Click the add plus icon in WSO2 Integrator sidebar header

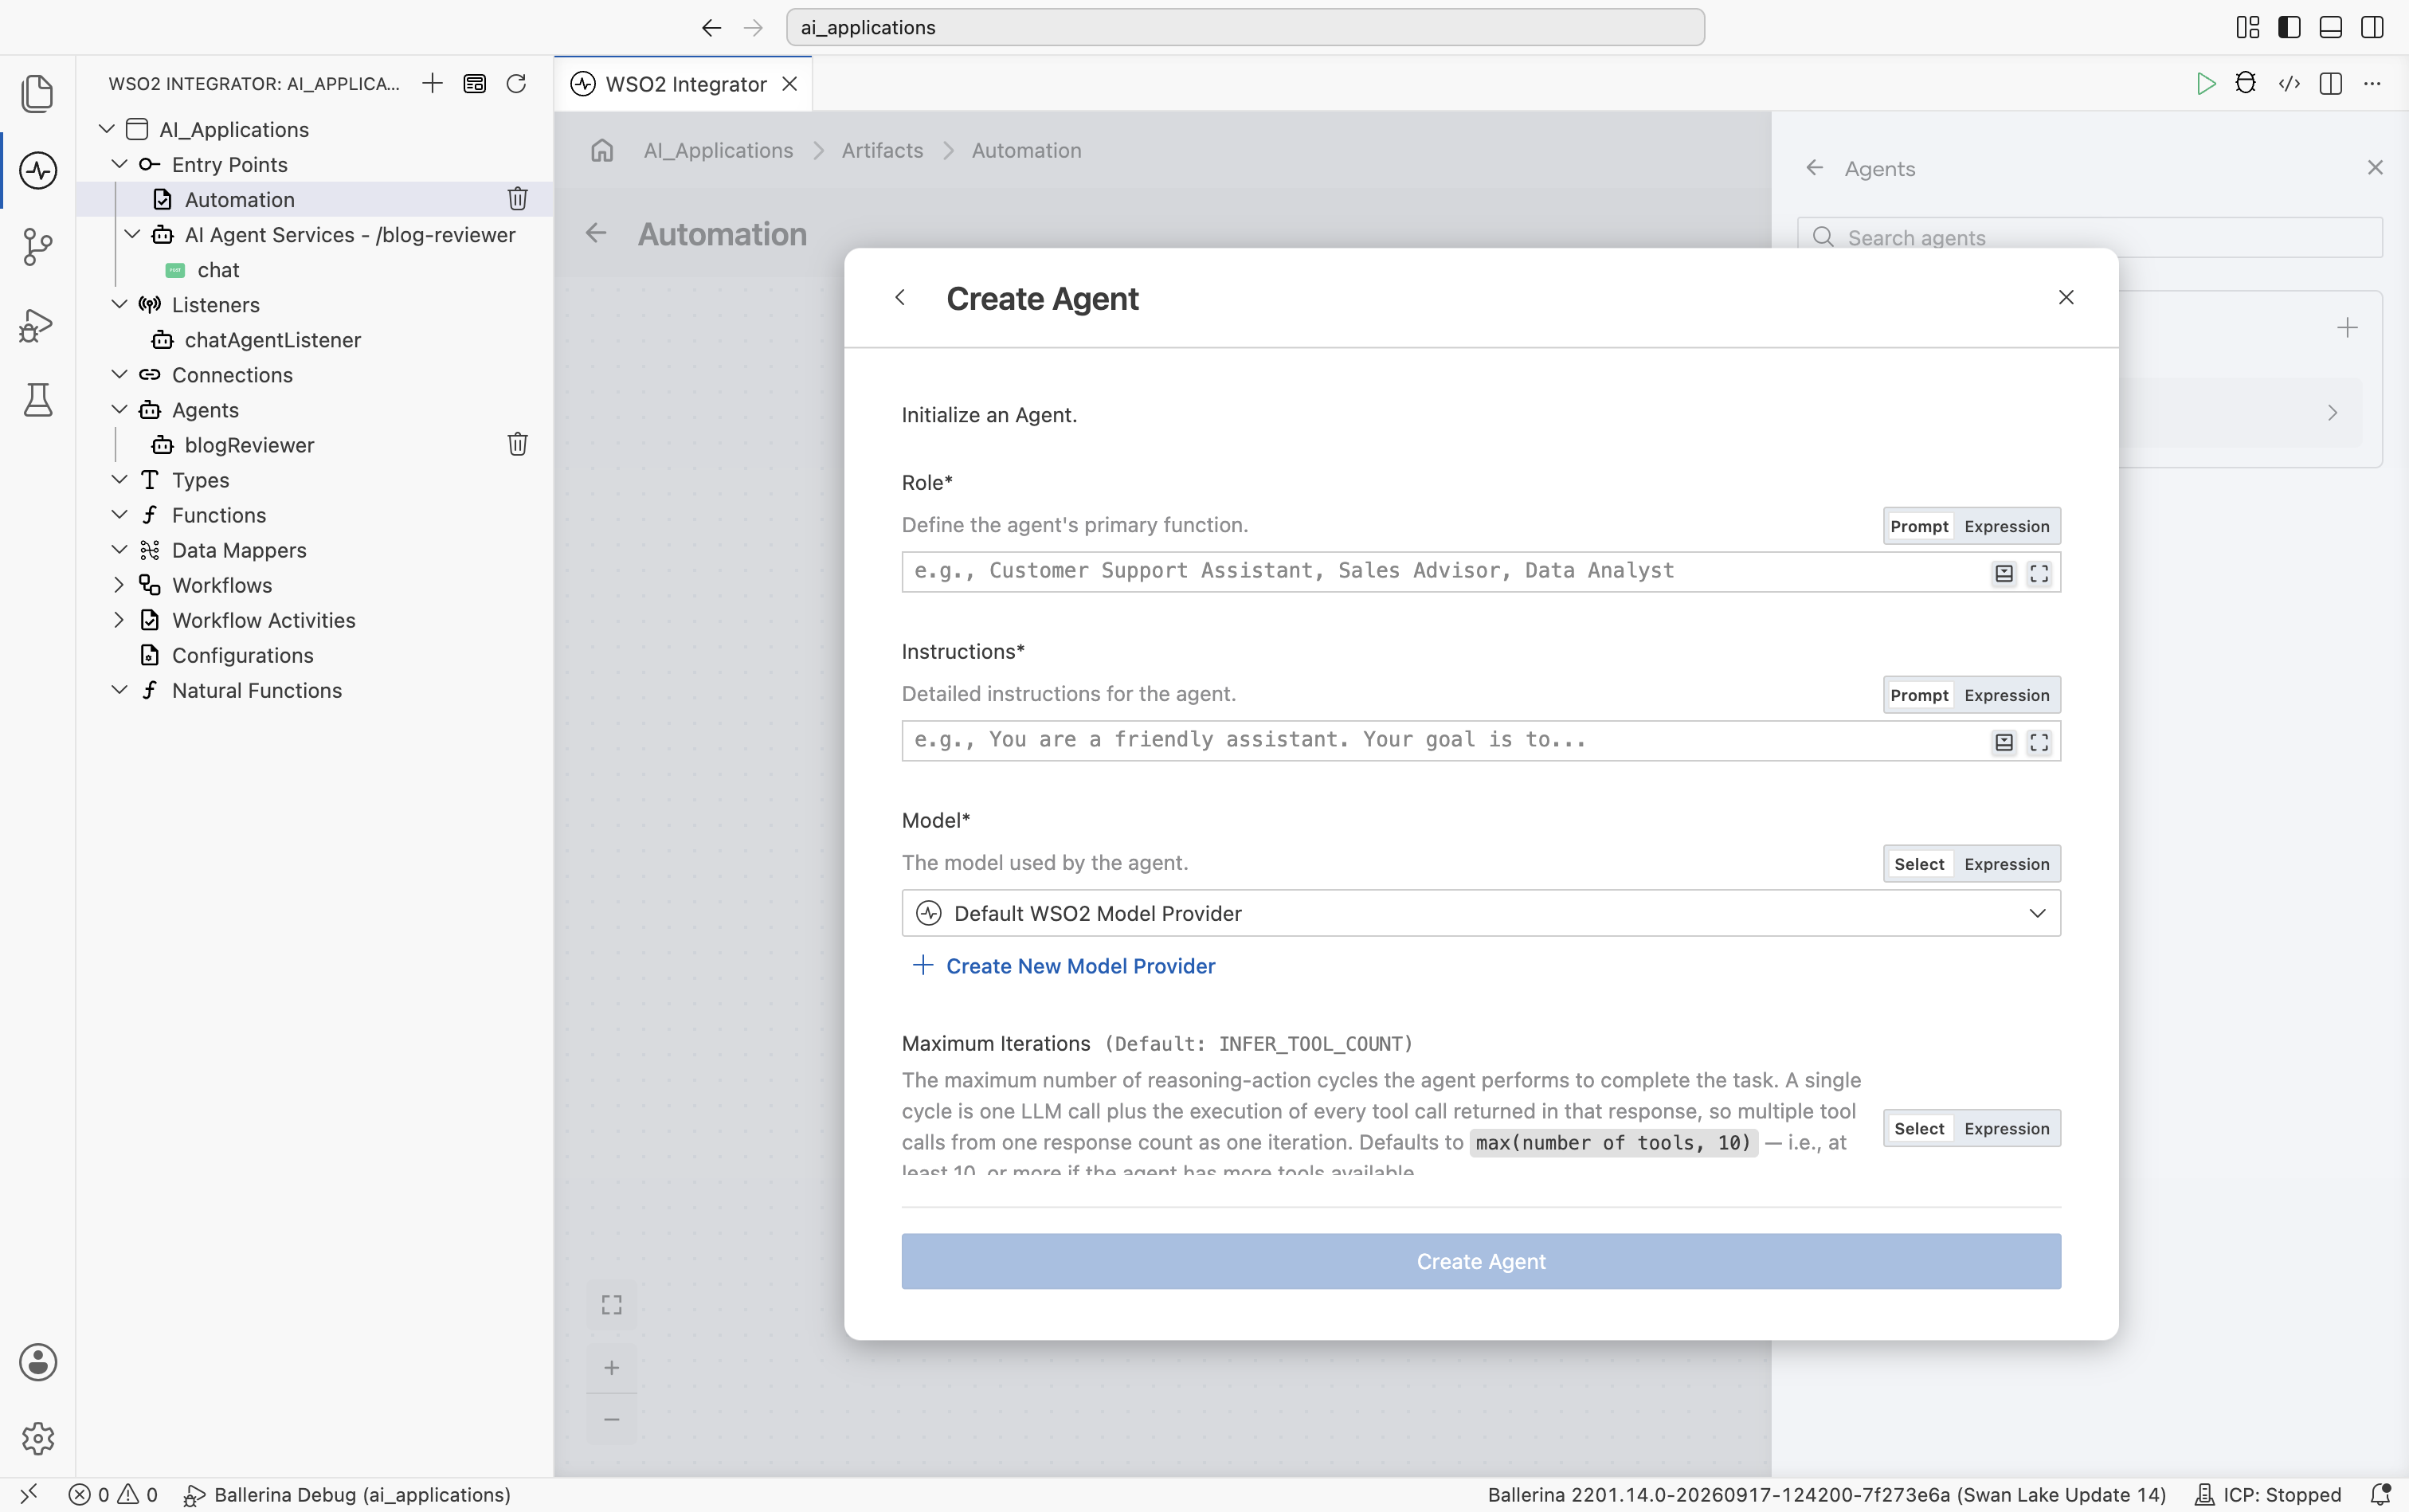click(432, 83)
